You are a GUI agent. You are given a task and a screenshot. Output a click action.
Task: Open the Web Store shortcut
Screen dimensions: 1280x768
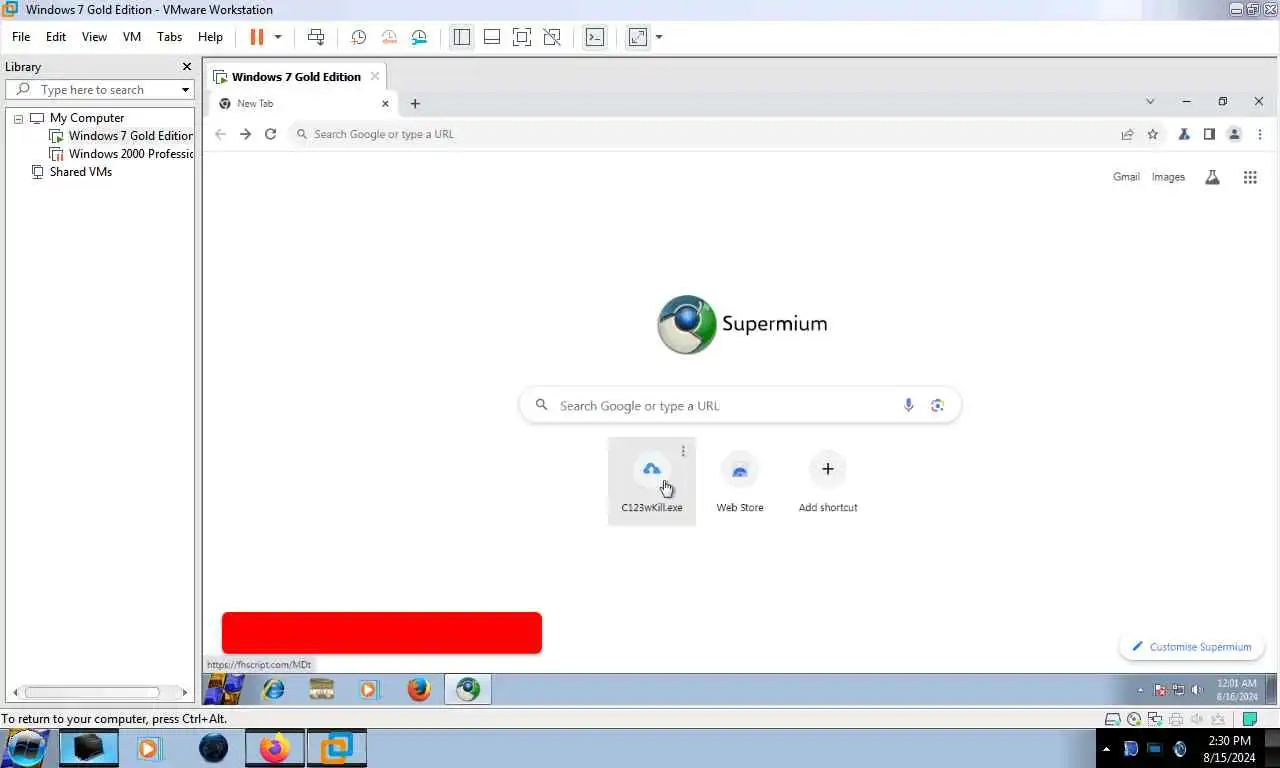(740, 481)
